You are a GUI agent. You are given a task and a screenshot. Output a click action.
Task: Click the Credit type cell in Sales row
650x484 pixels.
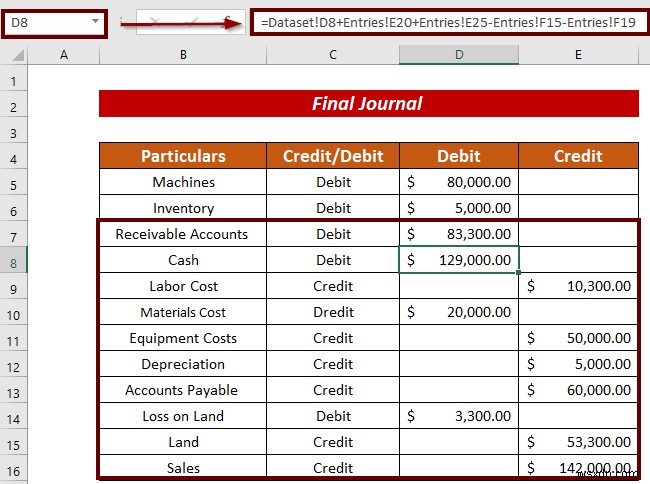333,468
